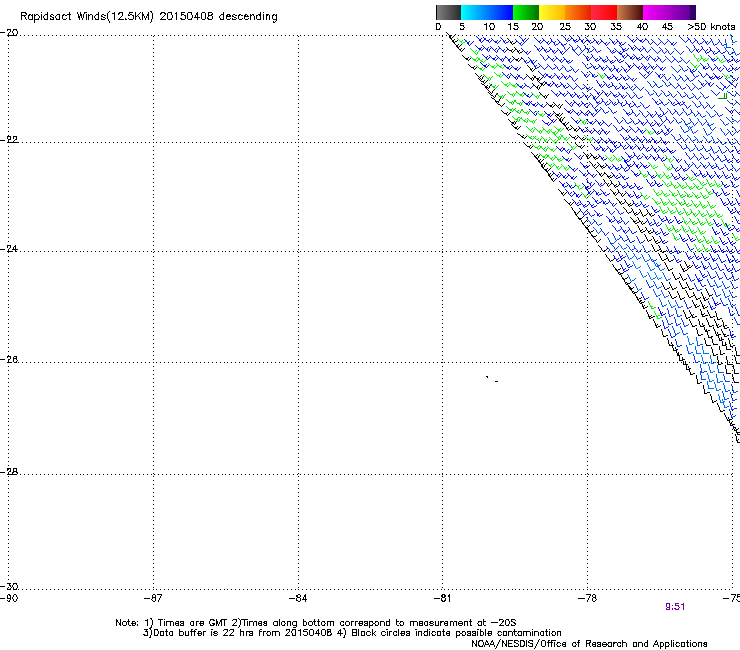Select the dark purple >50 knots band

click(x=692, y=12)
